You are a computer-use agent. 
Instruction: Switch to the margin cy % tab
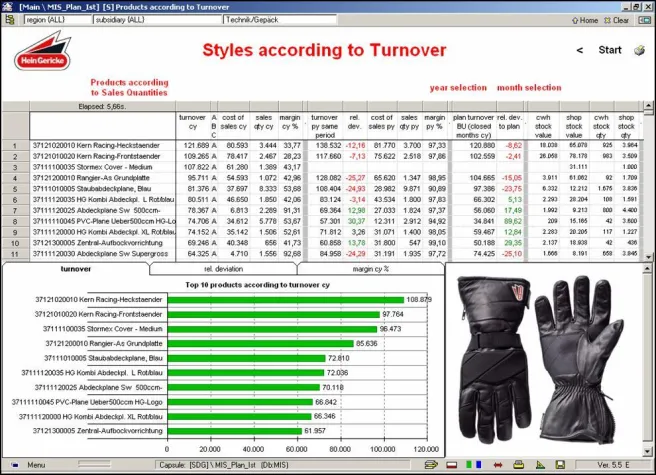click(370, 269)
